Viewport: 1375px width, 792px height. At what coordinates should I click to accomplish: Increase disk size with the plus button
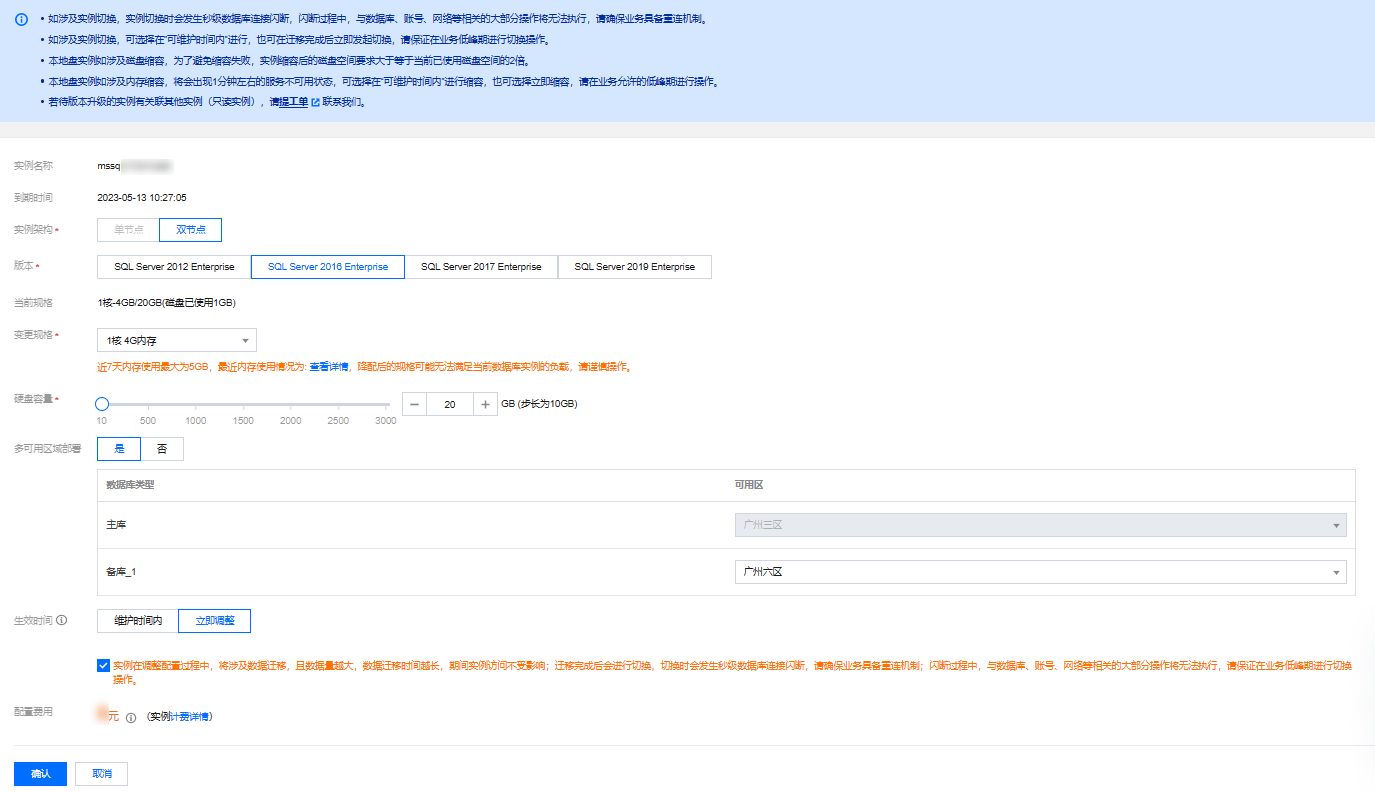click(485, 404)
